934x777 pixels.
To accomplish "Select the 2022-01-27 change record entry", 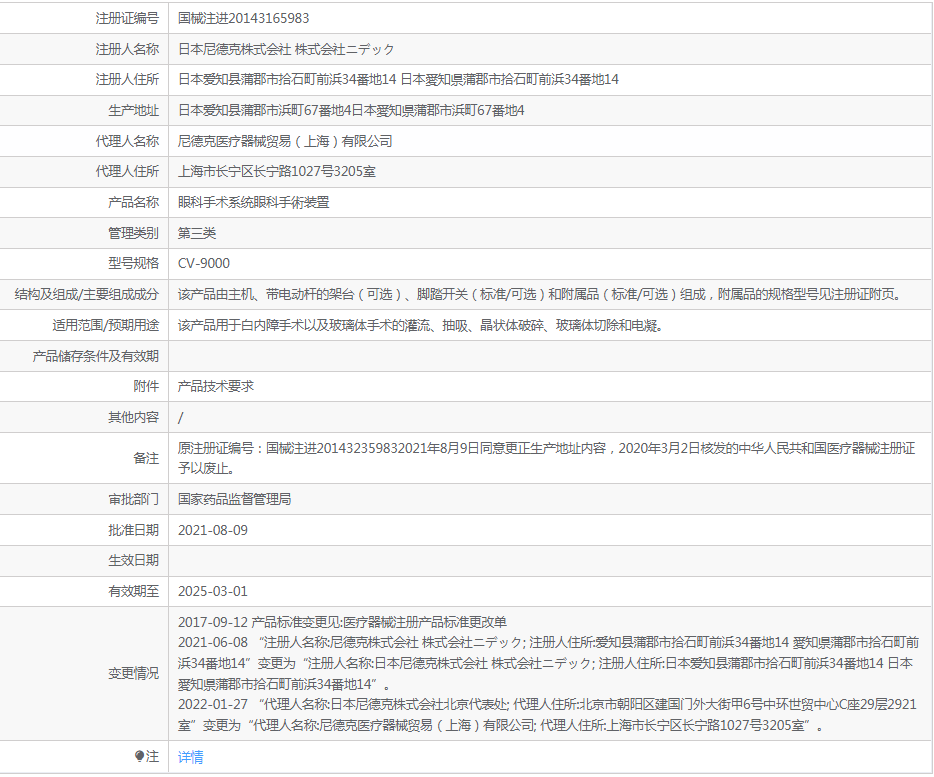I will (x=547, y=715).
